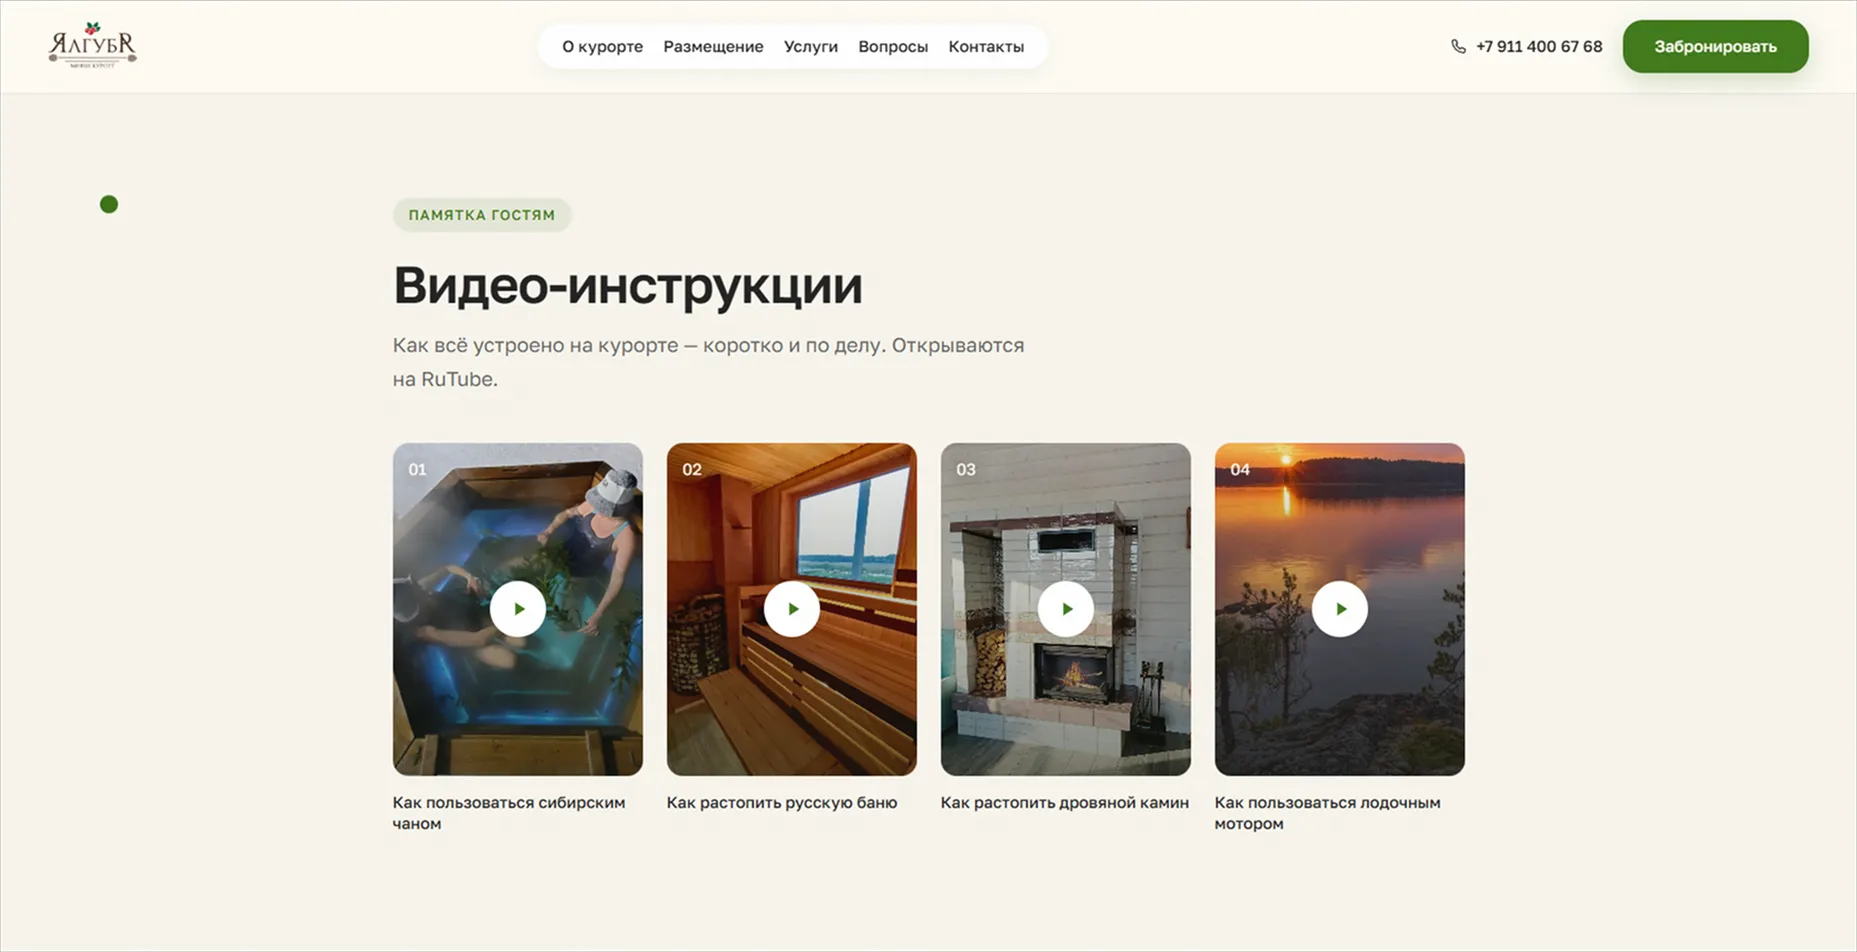Click the RuTube description paragraph
Screen dimensions: 1857x952
tap(709, 362)
